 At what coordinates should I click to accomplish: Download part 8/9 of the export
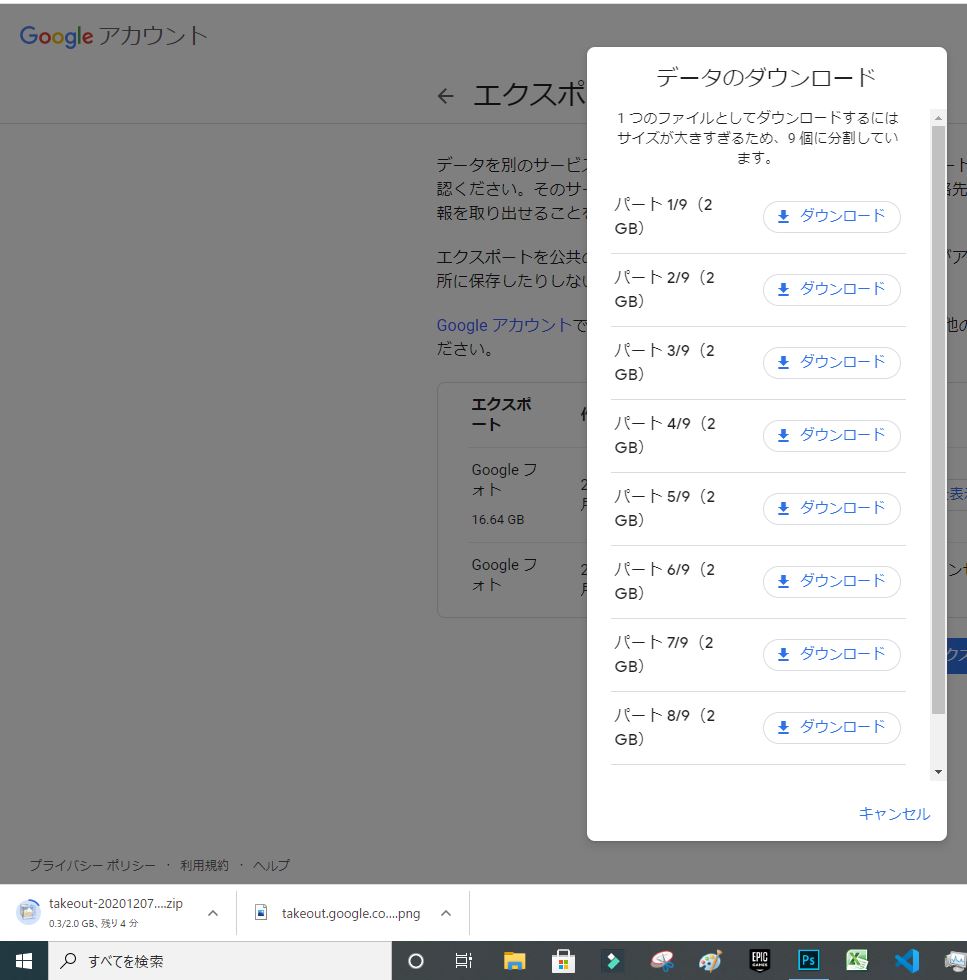pyautogui.click(x=831, y=728)
